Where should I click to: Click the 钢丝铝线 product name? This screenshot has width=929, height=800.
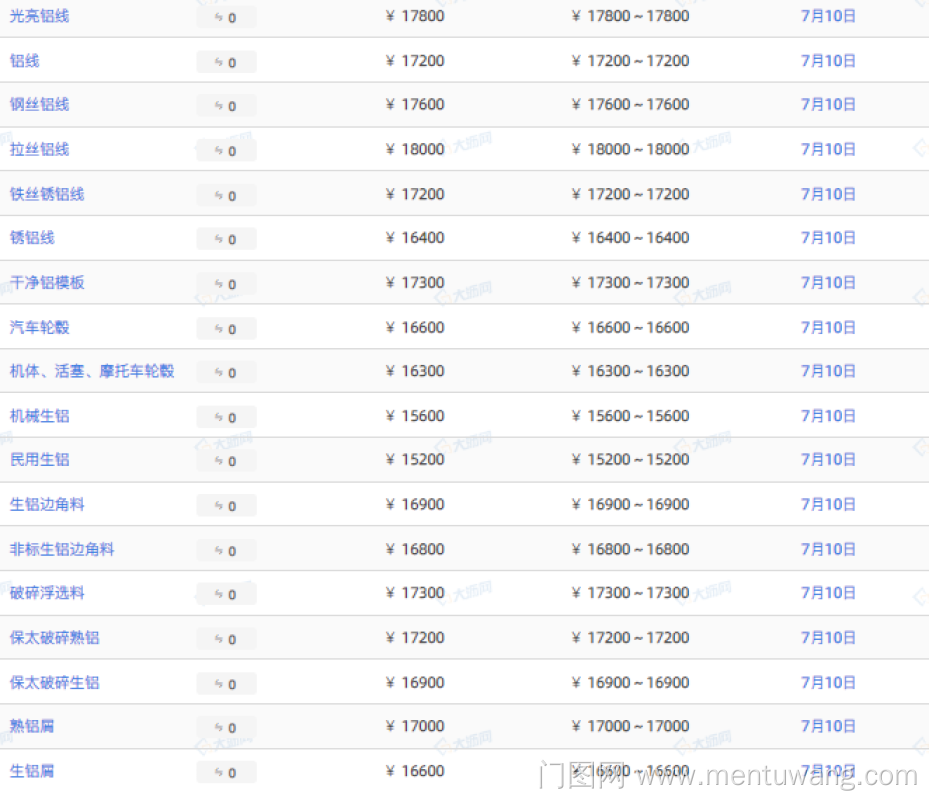point(40,104)
